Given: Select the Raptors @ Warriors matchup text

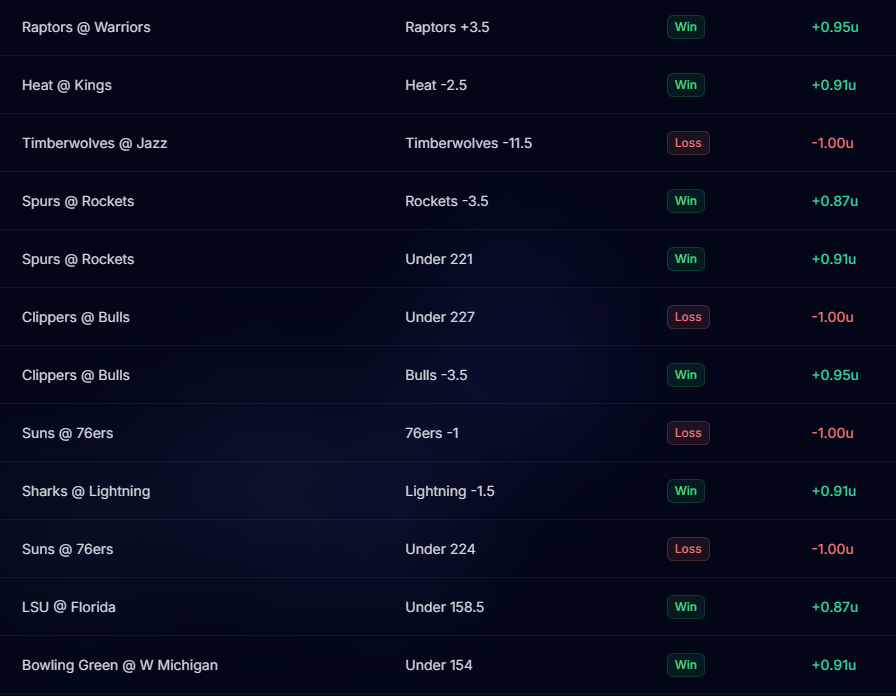Looking at the screenshot, I should 86,27.
